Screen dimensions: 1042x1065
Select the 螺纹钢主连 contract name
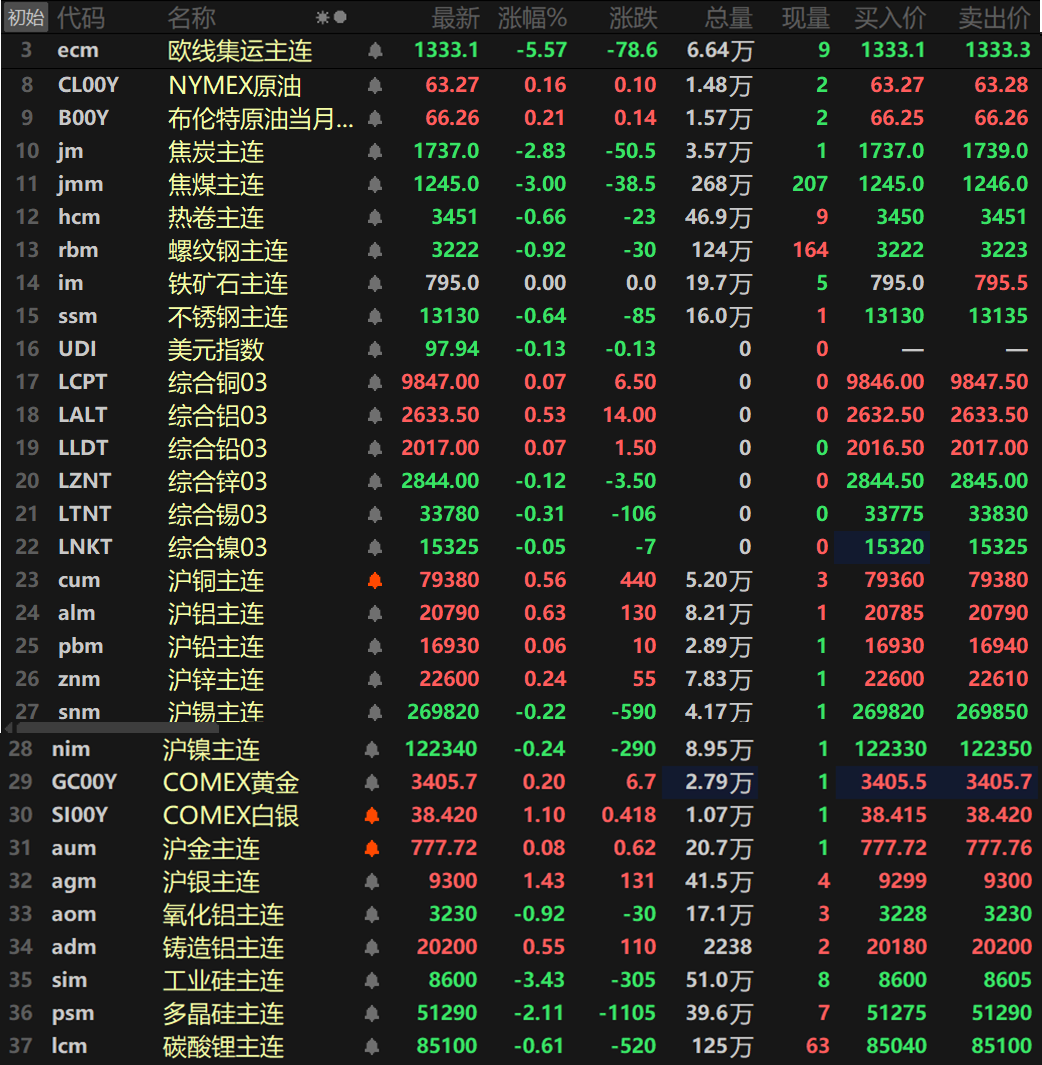228,250
